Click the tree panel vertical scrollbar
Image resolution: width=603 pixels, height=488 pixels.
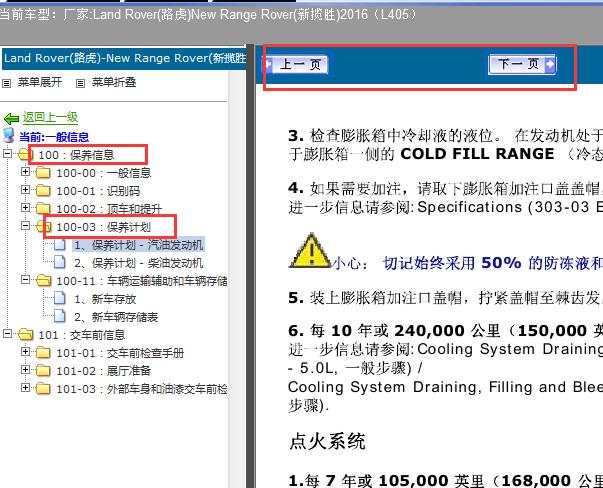pyautogui.click(x=236, y=279)
